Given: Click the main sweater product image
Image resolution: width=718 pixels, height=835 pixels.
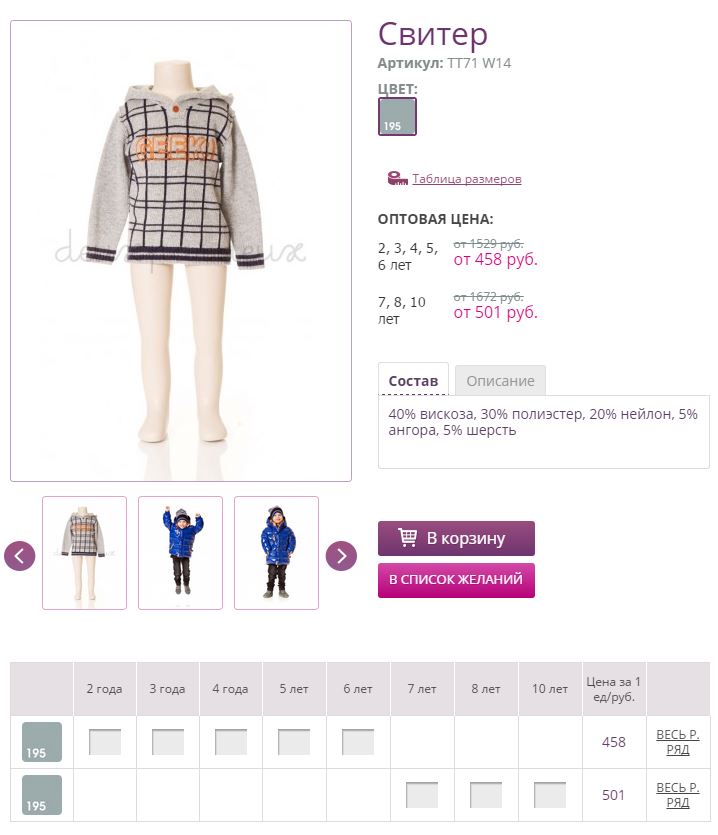Looking at the screenshot, I should 181,251.
